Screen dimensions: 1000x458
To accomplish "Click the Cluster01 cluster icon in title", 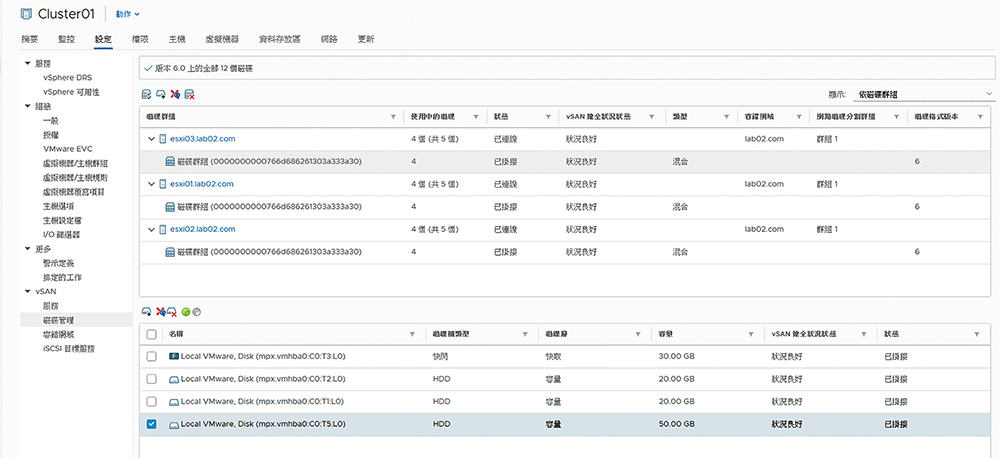I will coord(26,13).
